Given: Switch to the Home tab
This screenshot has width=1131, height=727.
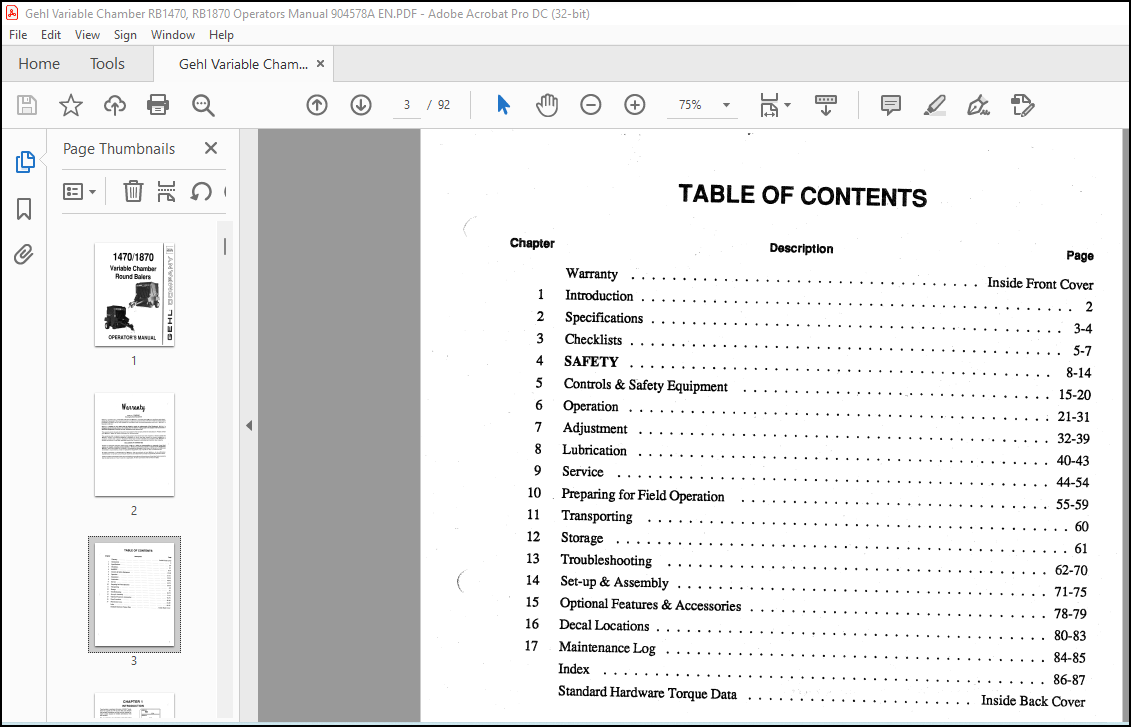Looking at the screenshot, I should tap(39, 63).
